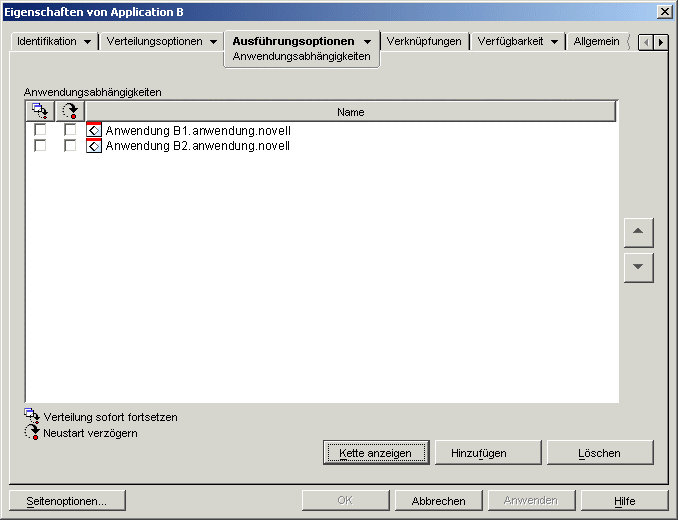
Task: Enable immediate distribution for Anwendung B2
Action: (x=40, y=145)
